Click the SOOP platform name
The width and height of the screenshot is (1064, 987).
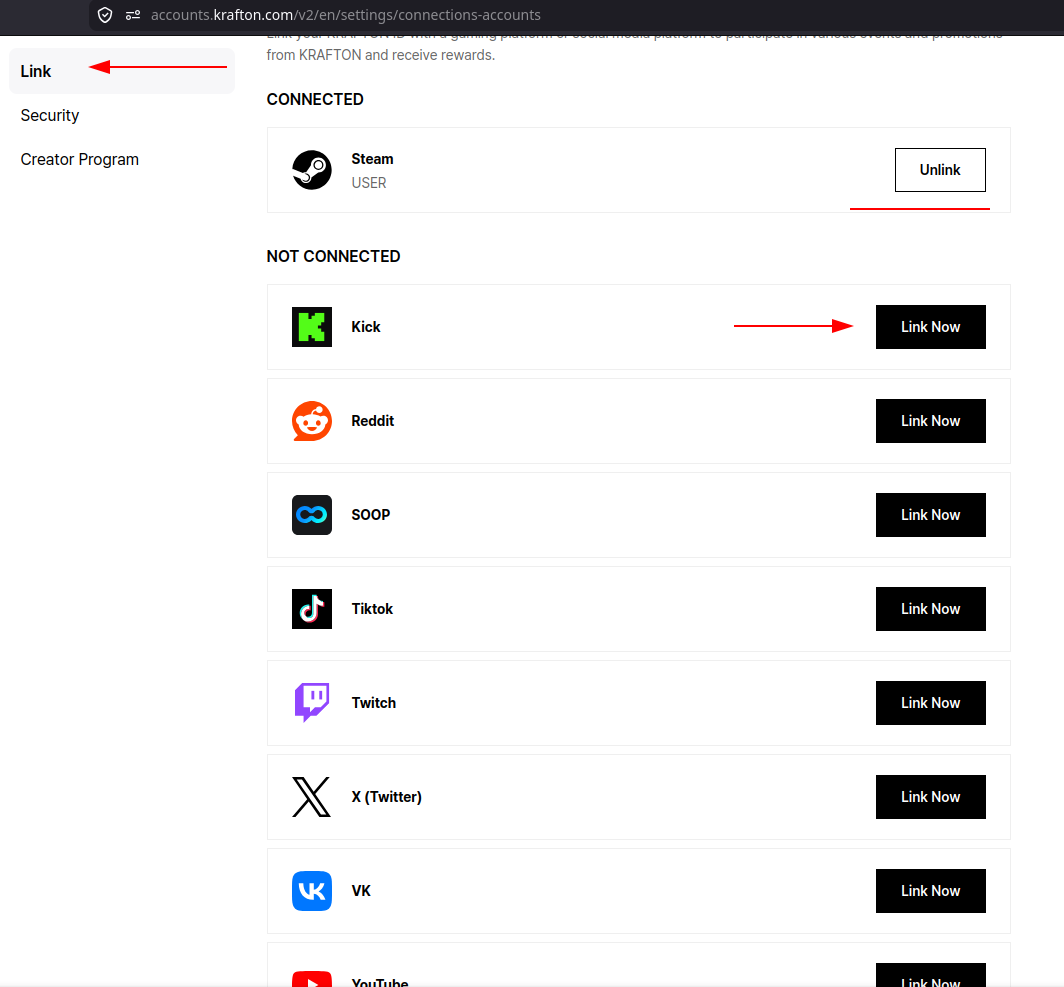pyautogui.click(x=370, y=515)
